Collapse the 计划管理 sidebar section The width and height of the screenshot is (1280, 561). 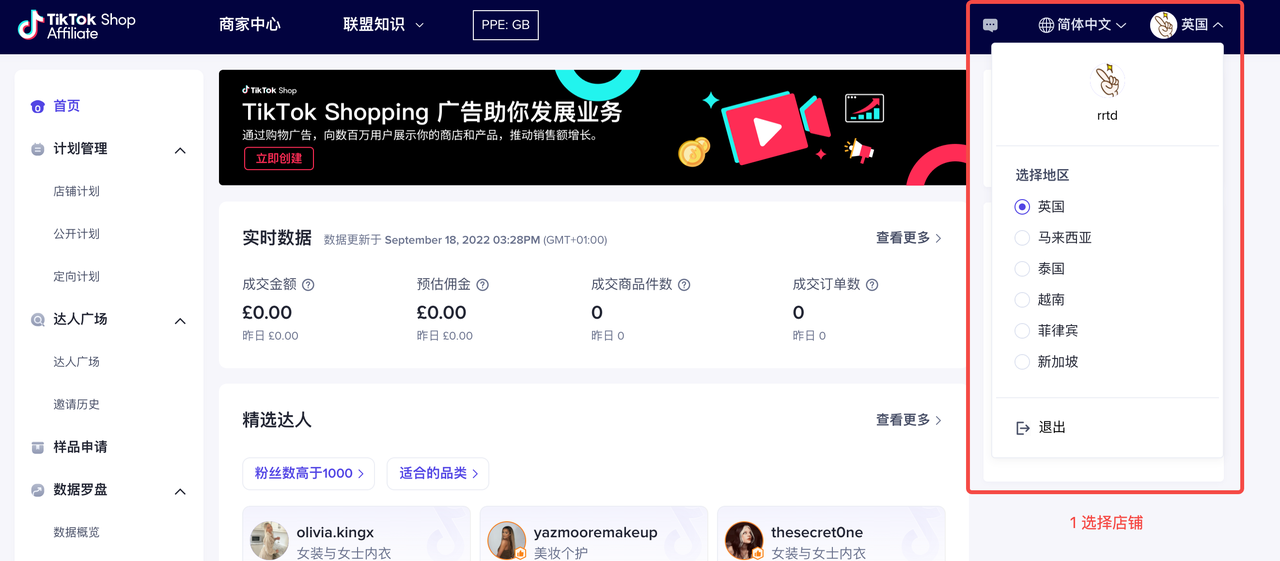click(180, 150)
